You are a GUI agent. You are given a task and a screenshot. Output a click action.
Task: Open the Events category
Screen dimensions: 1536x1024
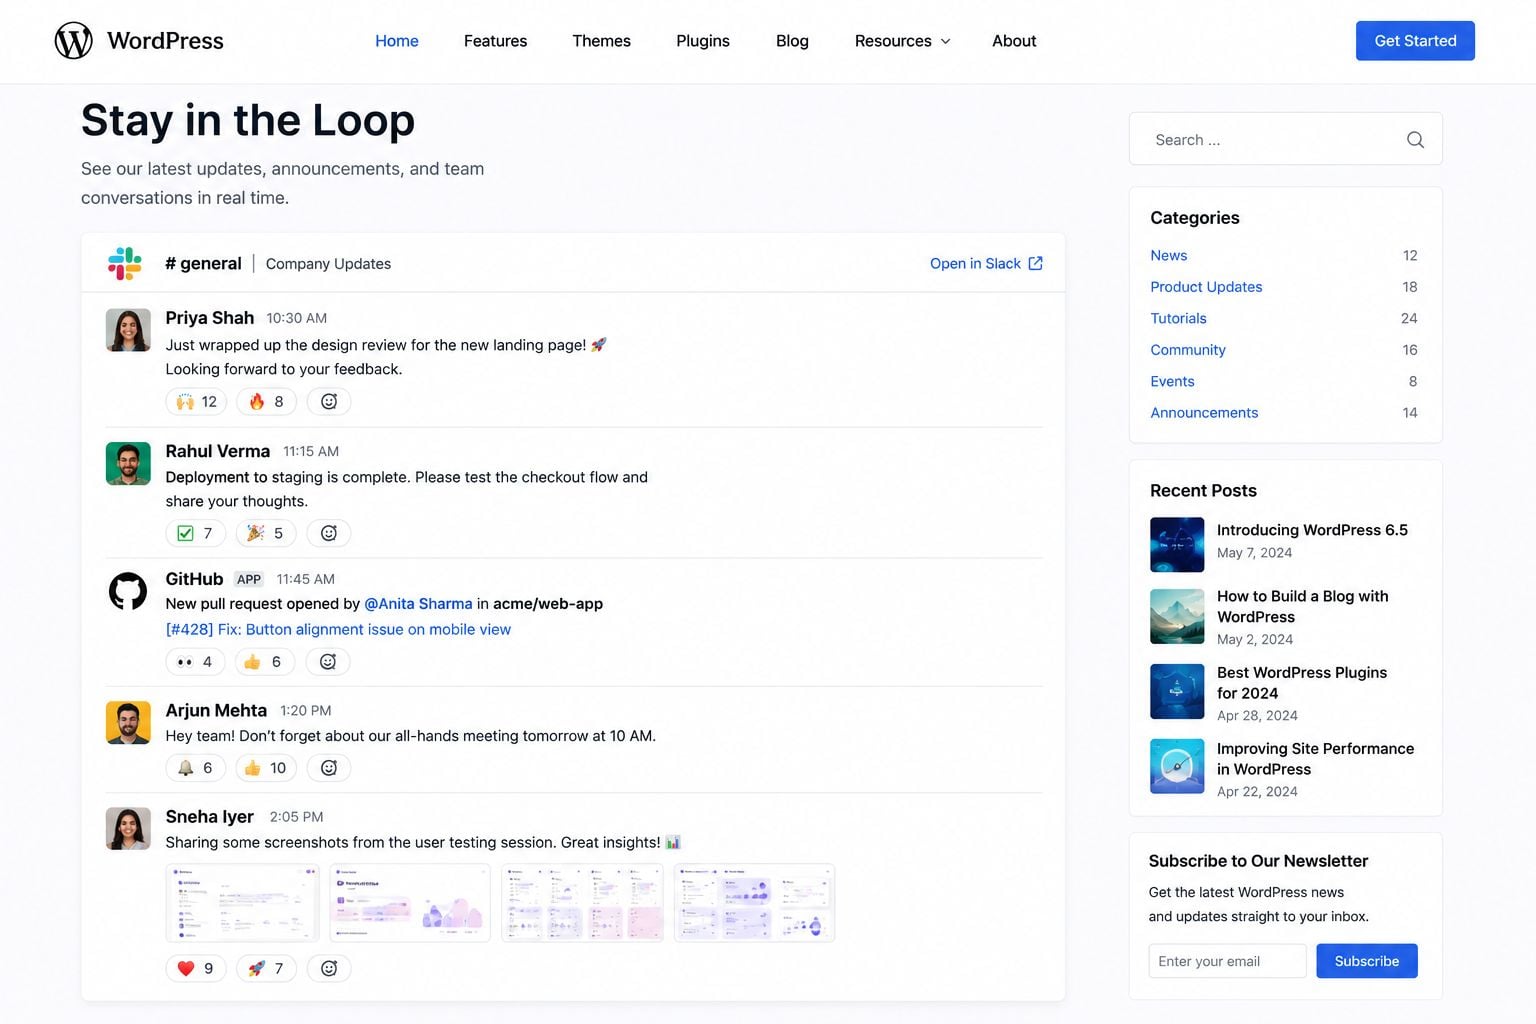[x=1172, y=382]
